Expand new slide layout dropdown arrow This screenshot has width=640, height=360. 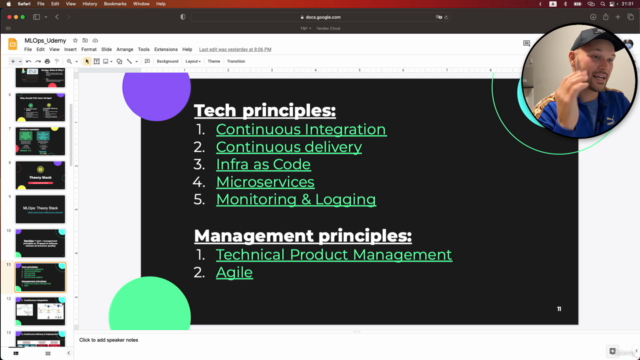[20, 62]
